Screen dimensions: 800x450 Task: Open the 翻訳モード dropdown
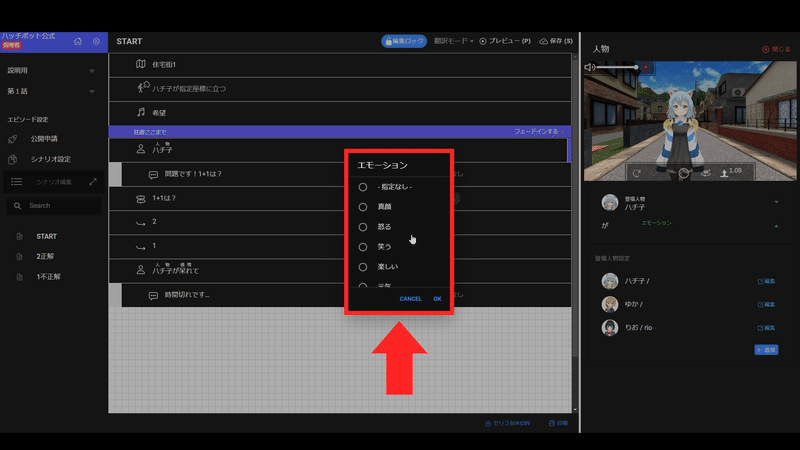pos(454,41)
